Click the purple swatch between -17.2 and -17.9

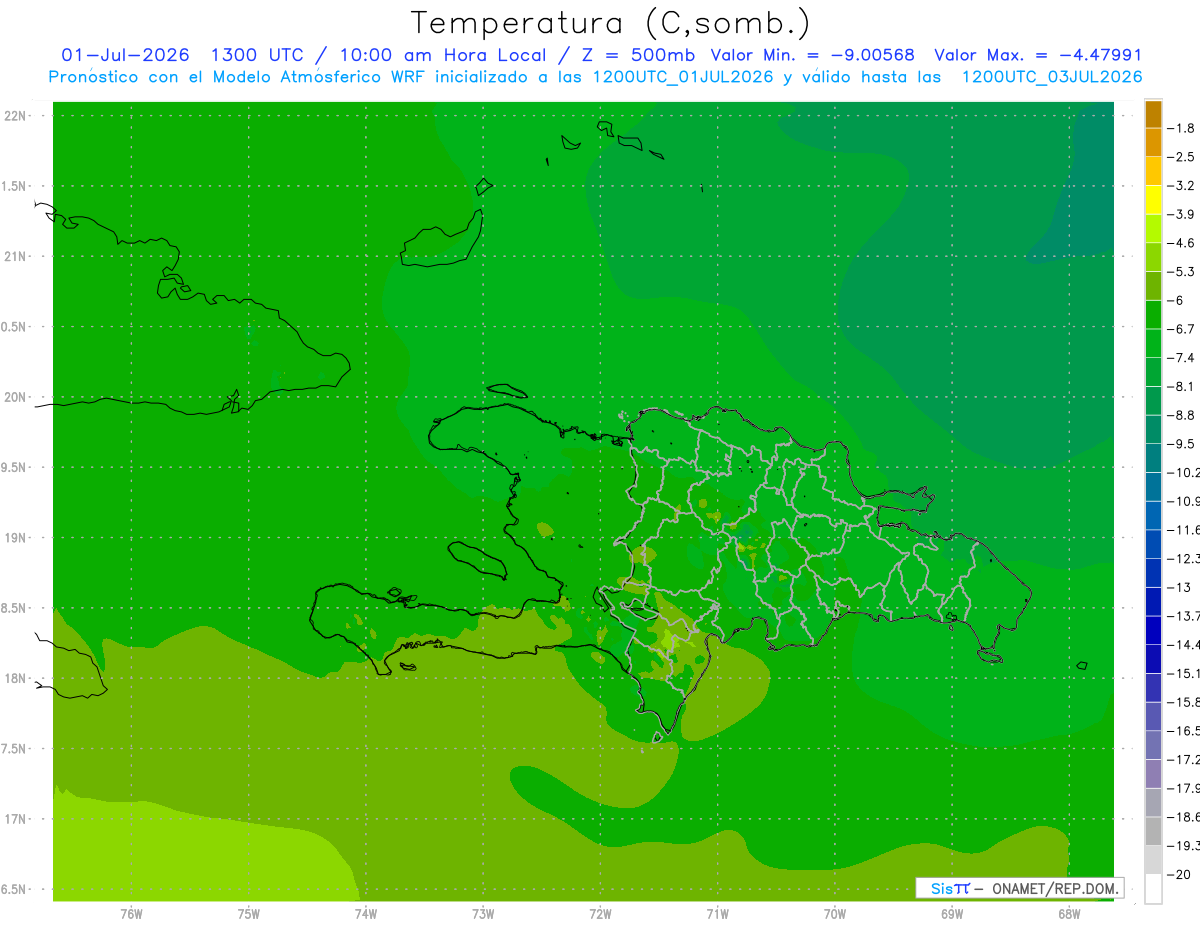(1153, 773)
